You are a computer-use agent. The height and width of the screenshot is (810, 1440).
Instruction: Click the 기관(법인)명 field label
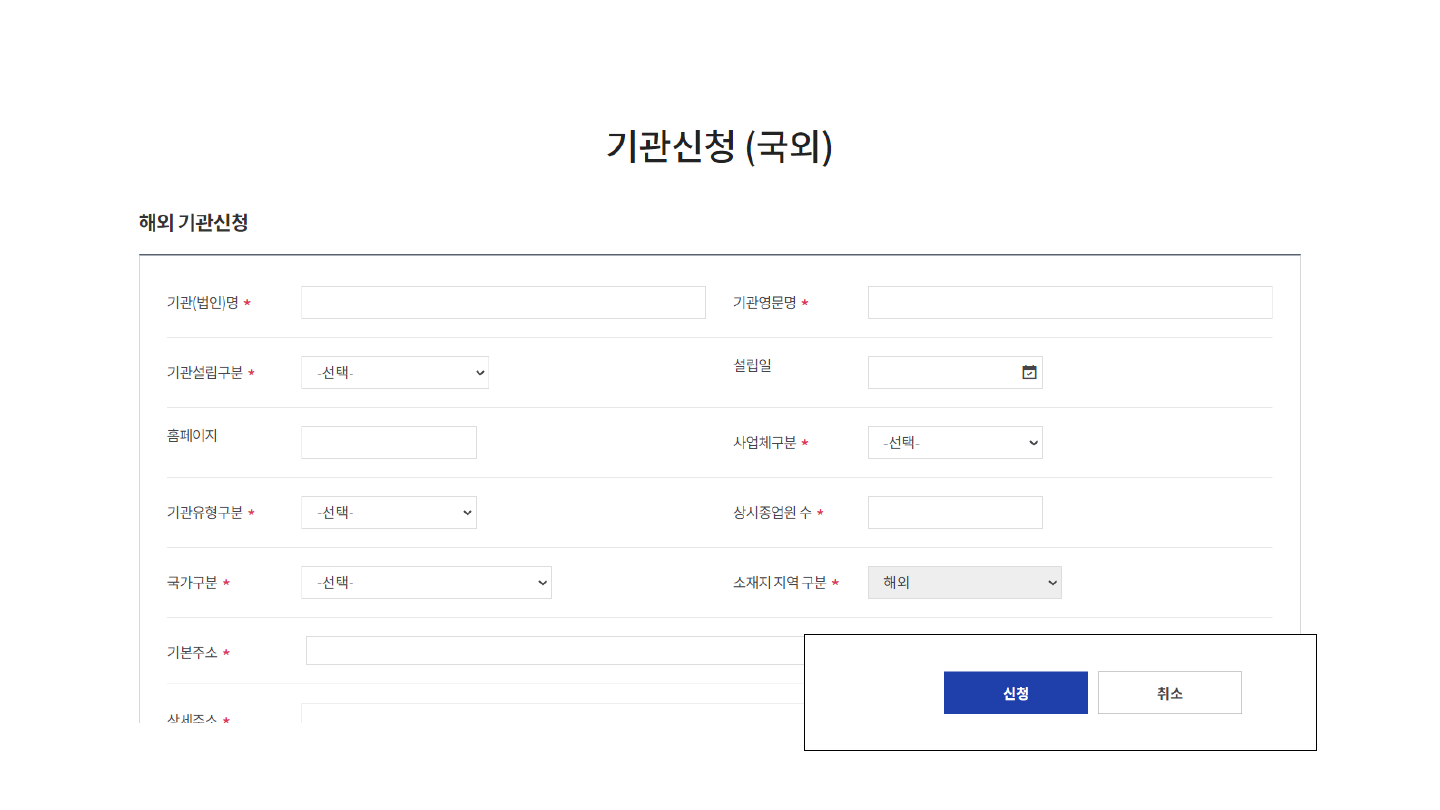pos(203,303)
